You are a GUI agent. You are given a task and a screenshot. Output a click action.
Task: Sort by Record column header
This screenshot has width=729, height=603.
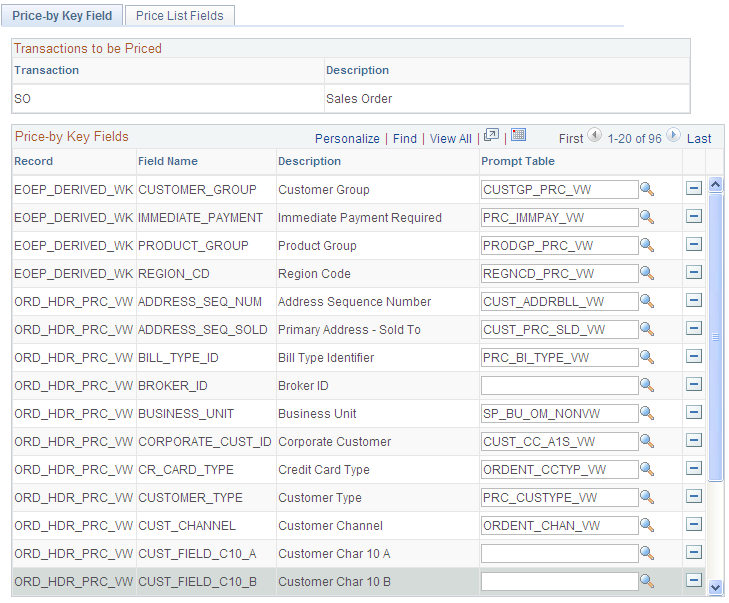pos(33,161)
